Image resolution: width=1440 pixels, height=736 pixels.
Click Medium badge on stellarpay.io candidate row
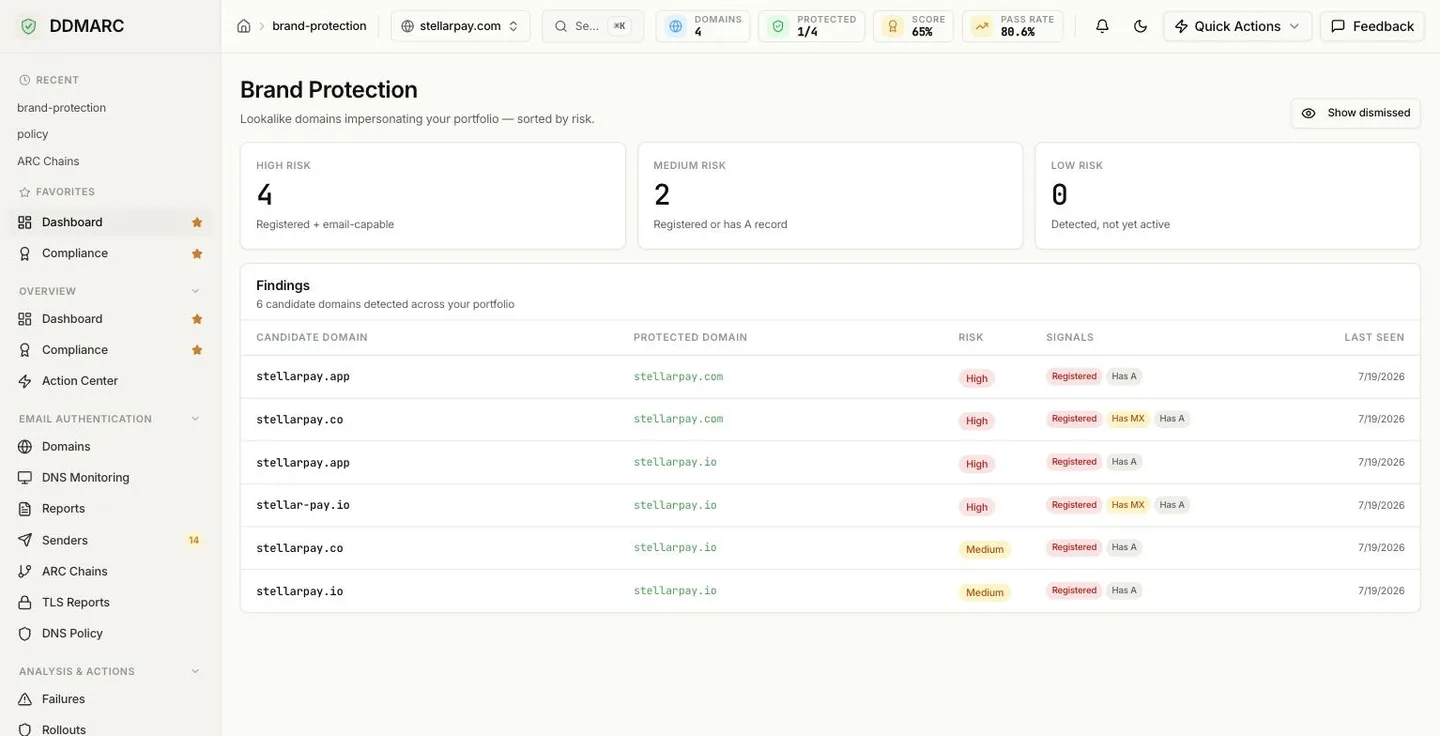coord(985,593)
